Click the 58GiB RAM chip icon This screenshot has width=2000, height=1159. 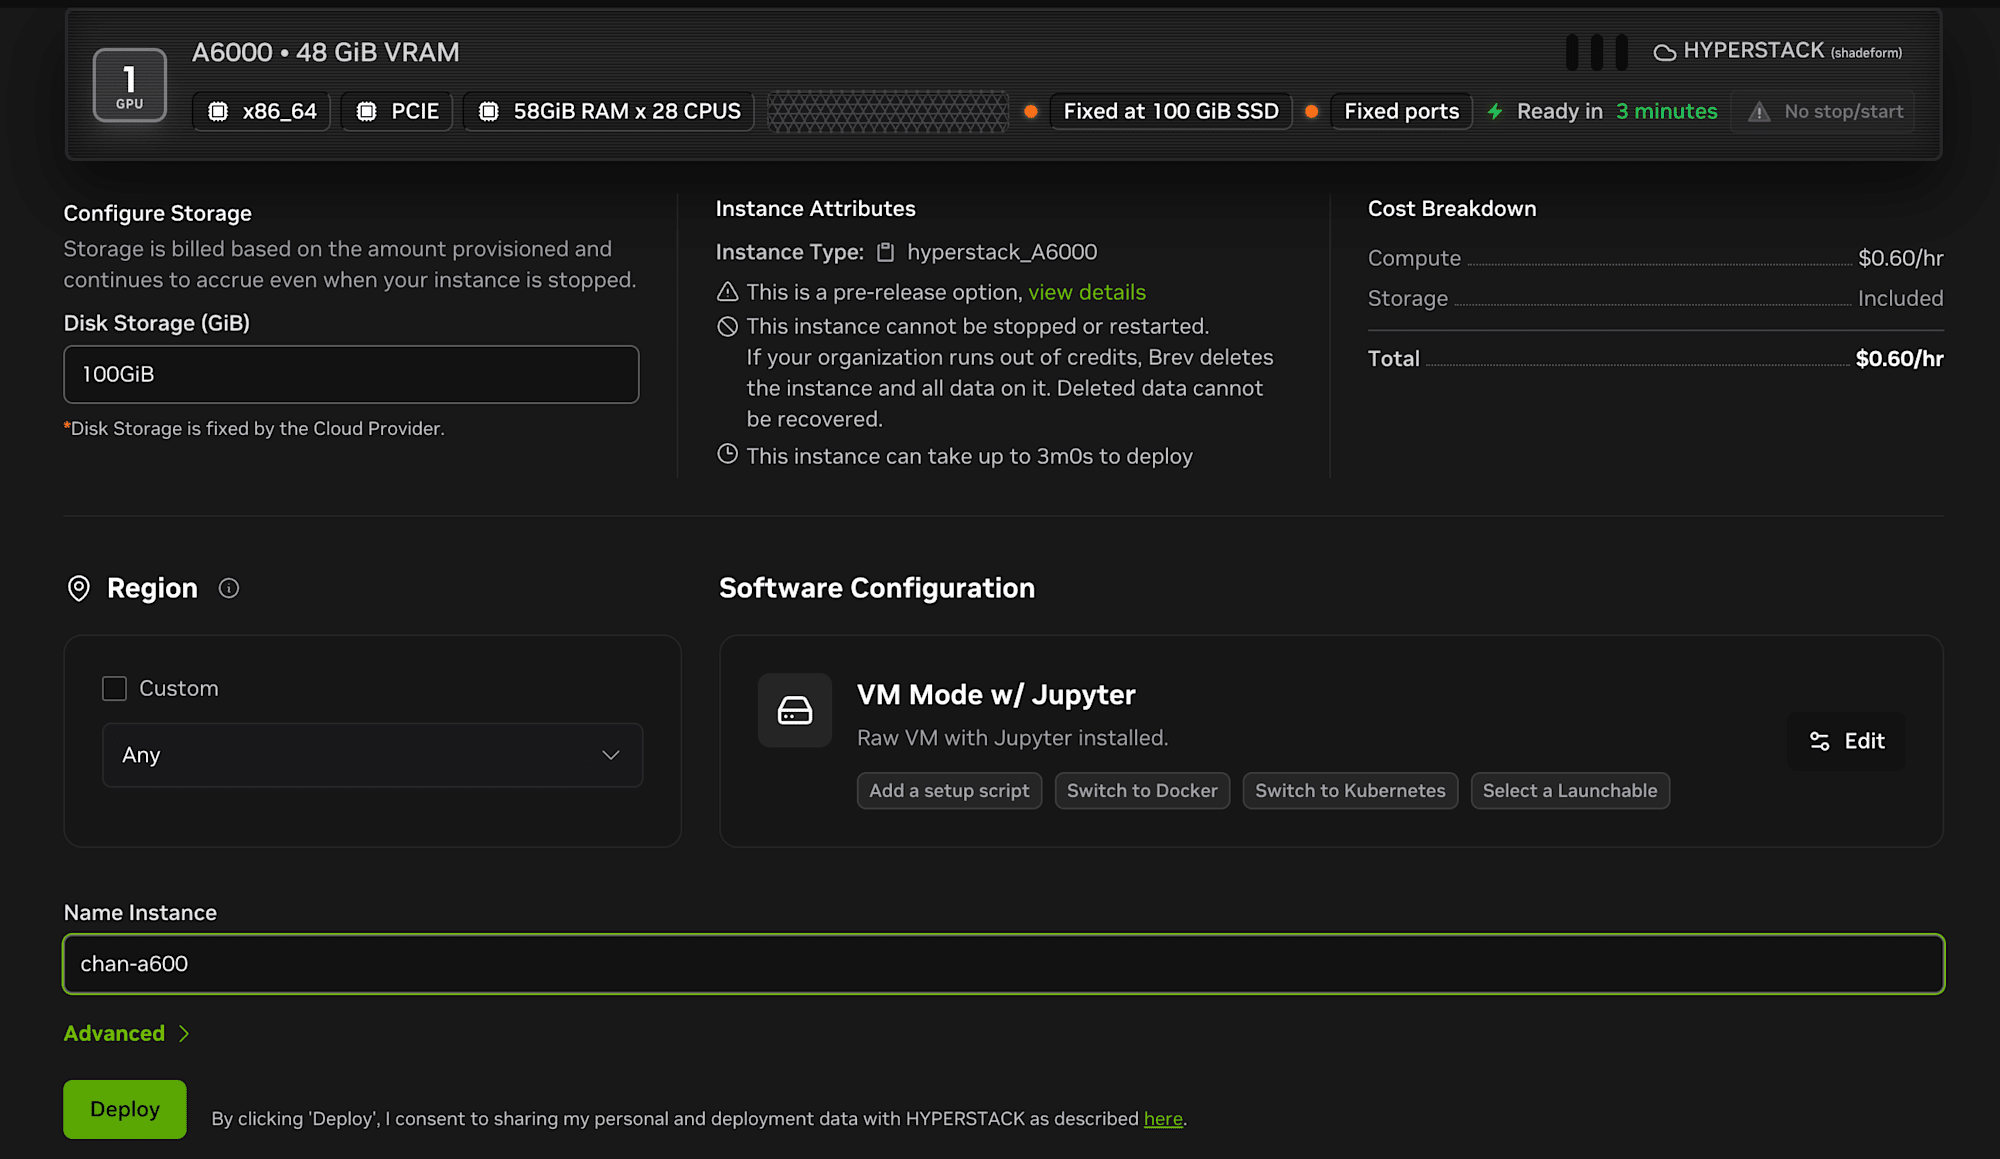489,112
